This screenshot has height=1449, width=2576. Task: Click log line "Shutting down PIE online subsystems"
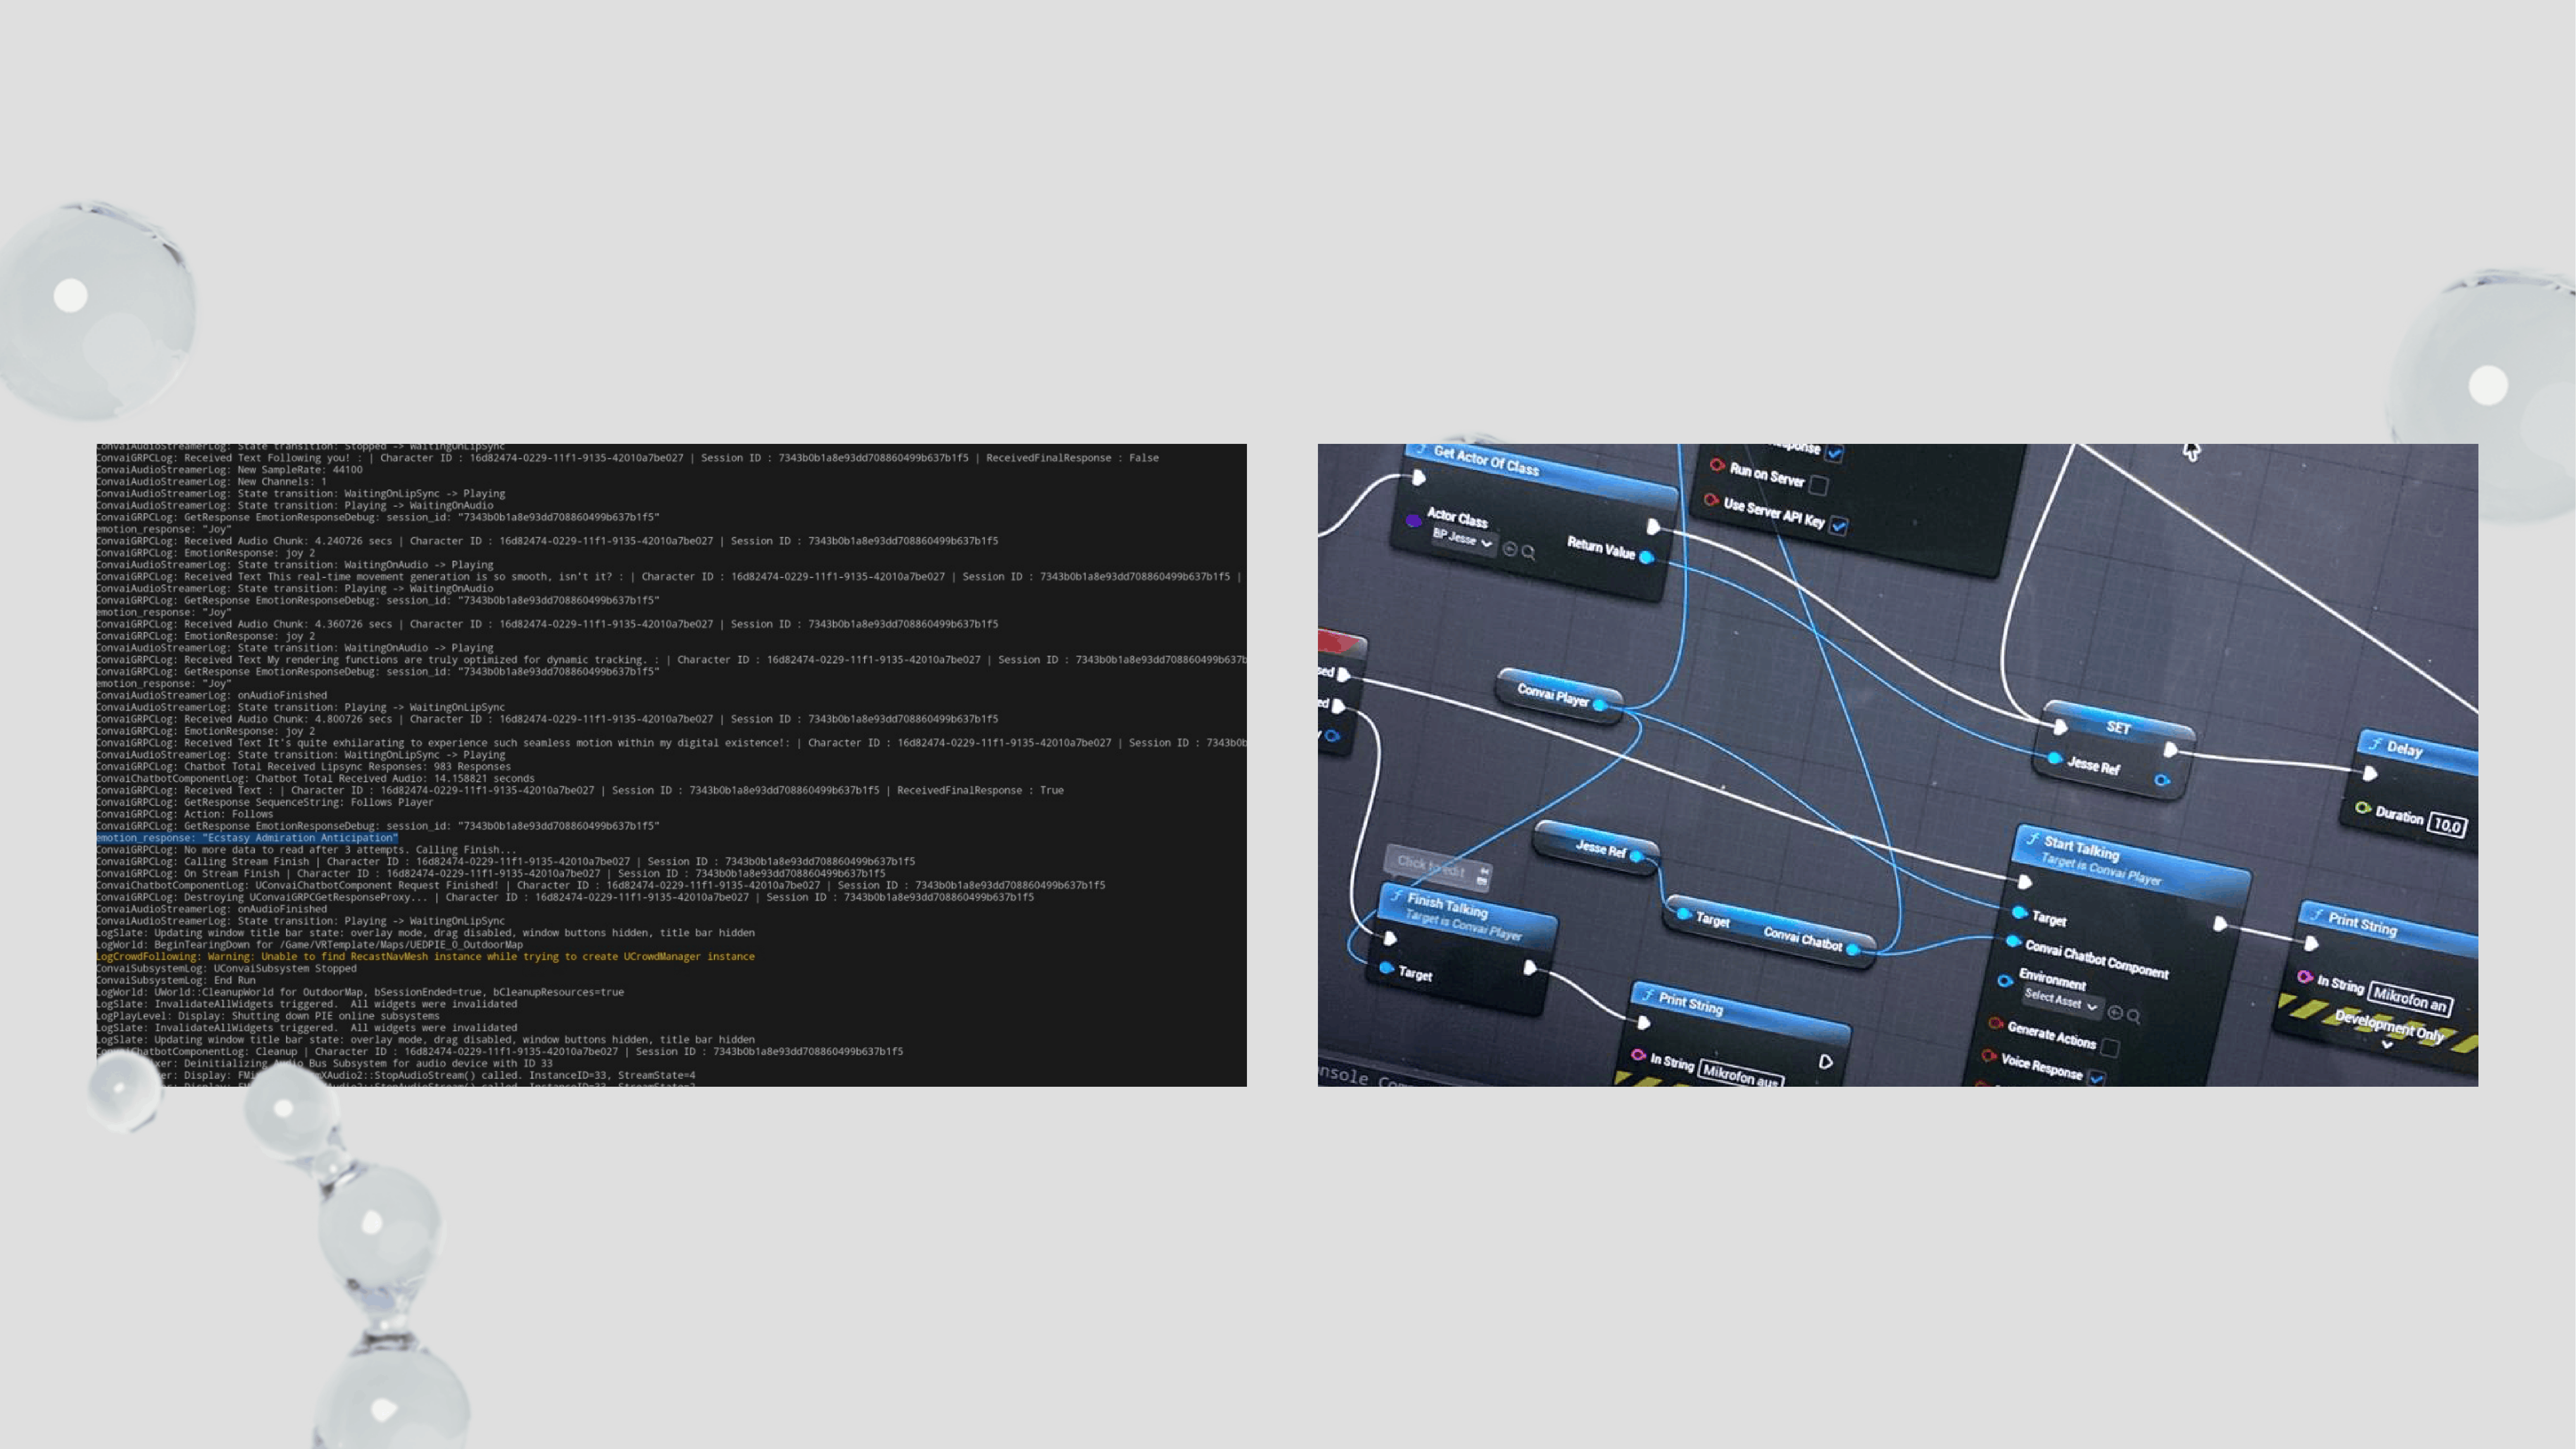coord(268,1016)
